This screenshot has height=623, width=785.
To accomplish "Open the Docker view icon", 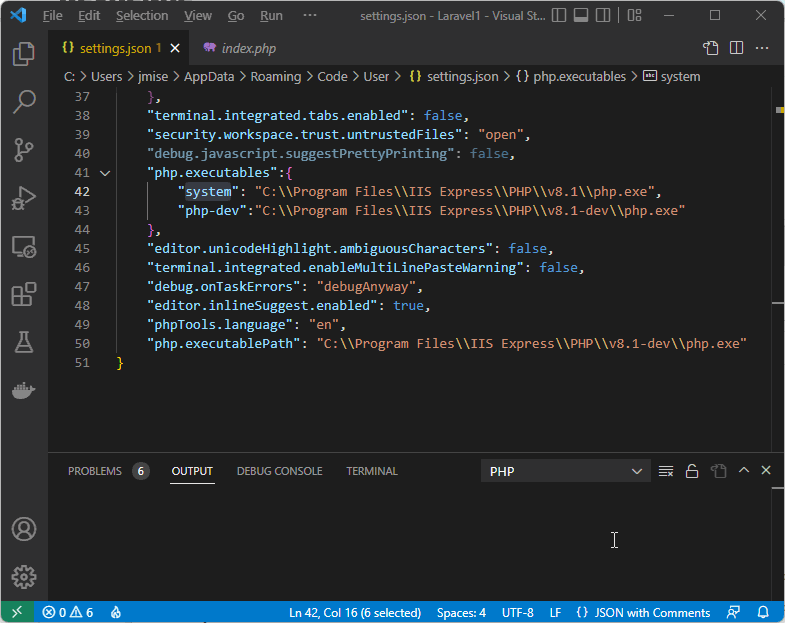I will click(x=24, y=391).
